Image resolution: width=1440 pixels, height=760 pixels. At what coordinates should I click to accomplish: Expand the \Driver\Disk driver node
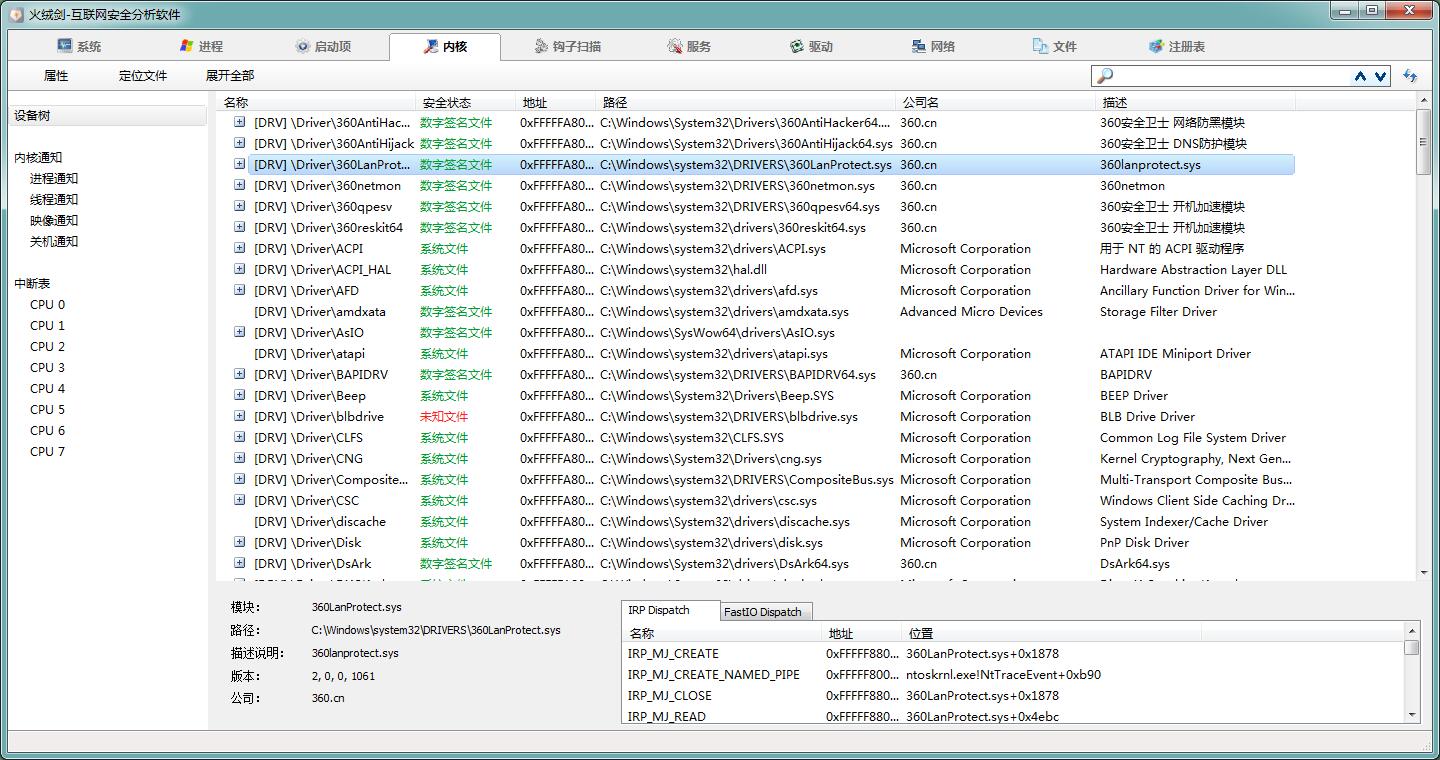pos(240,542)
